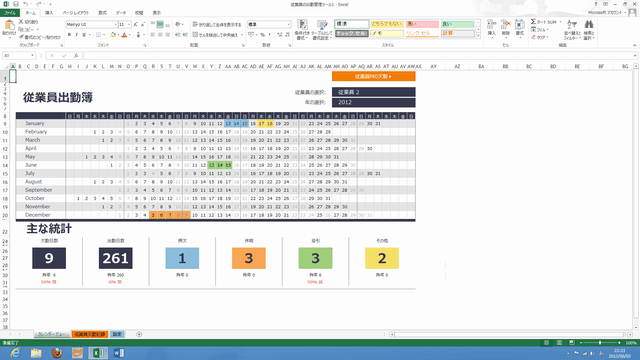The height and width of the screenshot is (360, 640).
Task: Click the AutoSum sigma icon
Action: (533, 22)
